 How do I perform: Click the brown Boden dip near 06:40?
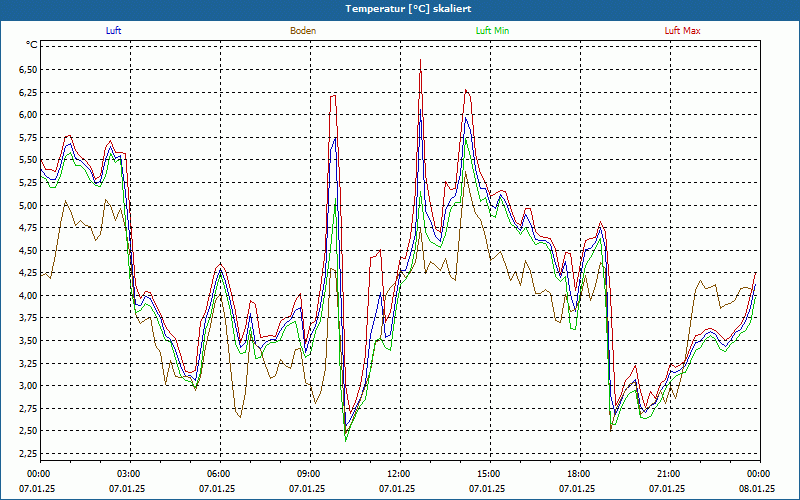[240, 416]
